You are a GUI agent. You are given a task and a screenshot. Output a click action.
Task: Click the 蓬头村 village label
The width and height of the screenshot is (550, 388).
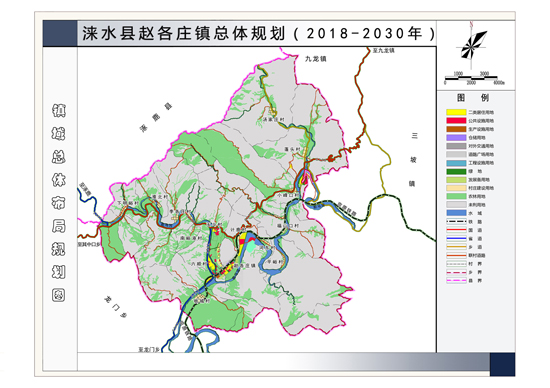point(292,149)
